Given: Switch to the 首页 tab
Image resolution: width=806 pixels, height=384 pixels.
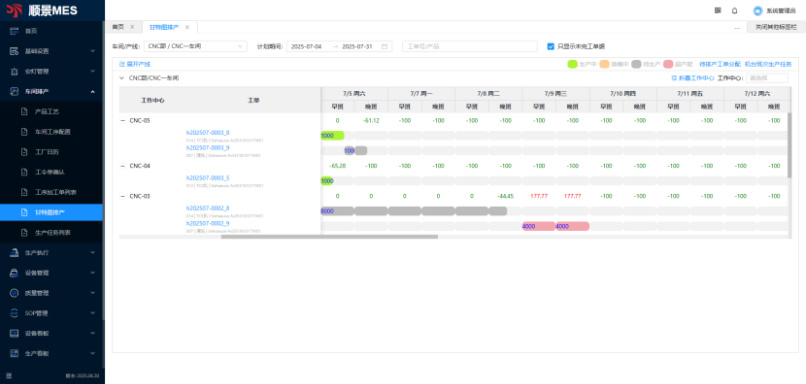Looking at the screenshot, I should click(x=118, y=27).
